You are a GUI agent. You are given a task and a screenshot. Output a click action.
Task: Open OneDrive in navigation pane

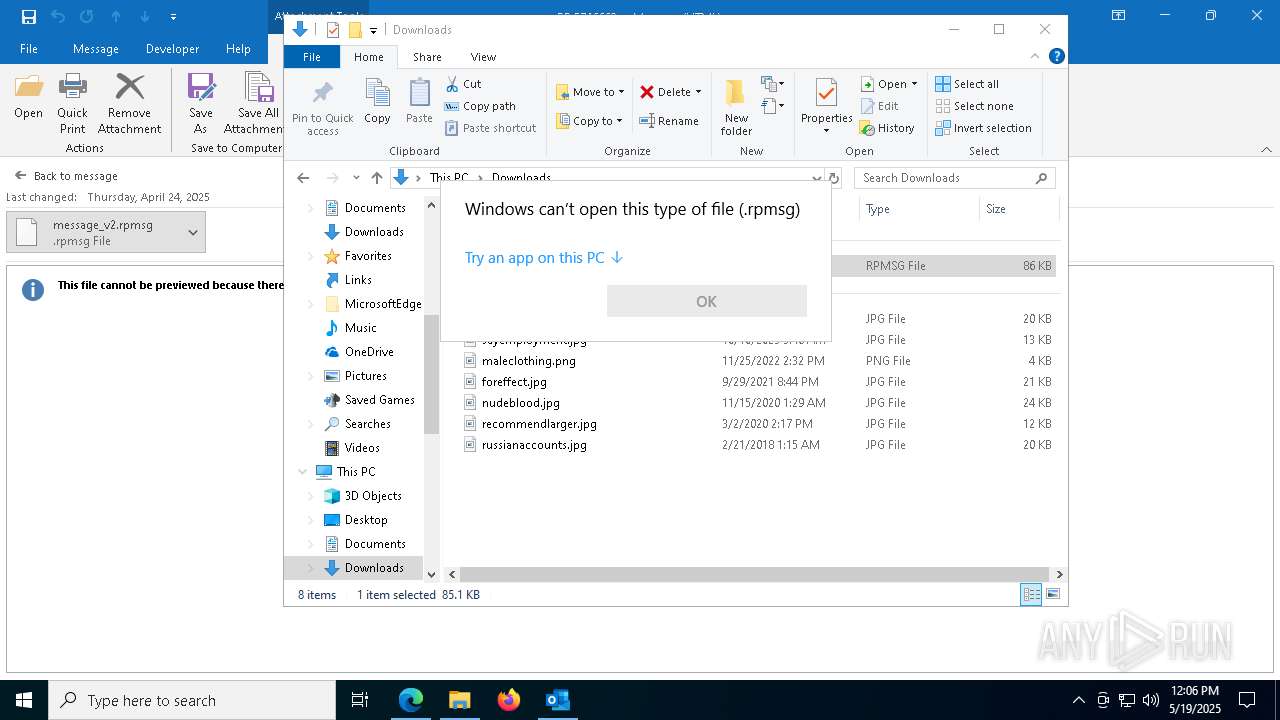pyautogui.click(x=369, y=352)
